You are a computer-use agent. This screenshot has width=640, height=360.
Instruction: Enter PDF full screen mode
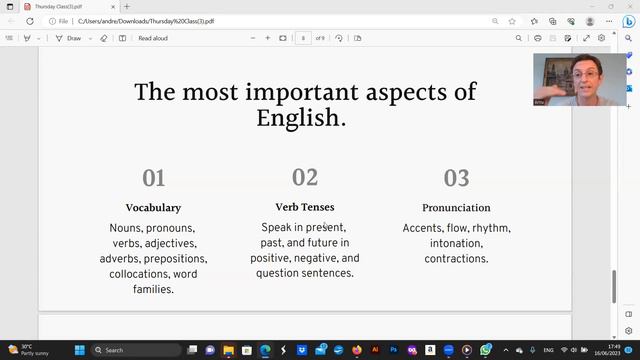(x=586, y=38)
